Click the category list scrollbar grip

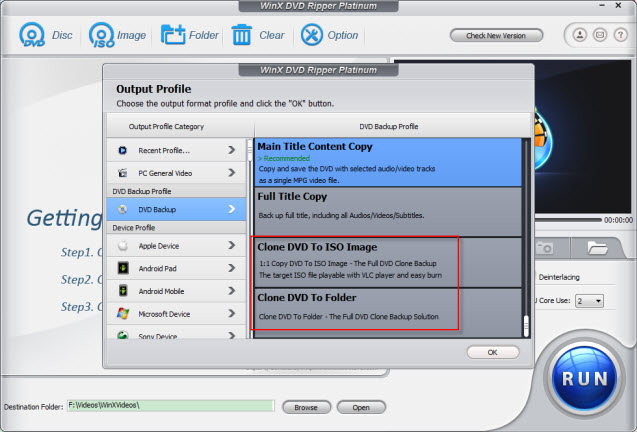[249, 151]
